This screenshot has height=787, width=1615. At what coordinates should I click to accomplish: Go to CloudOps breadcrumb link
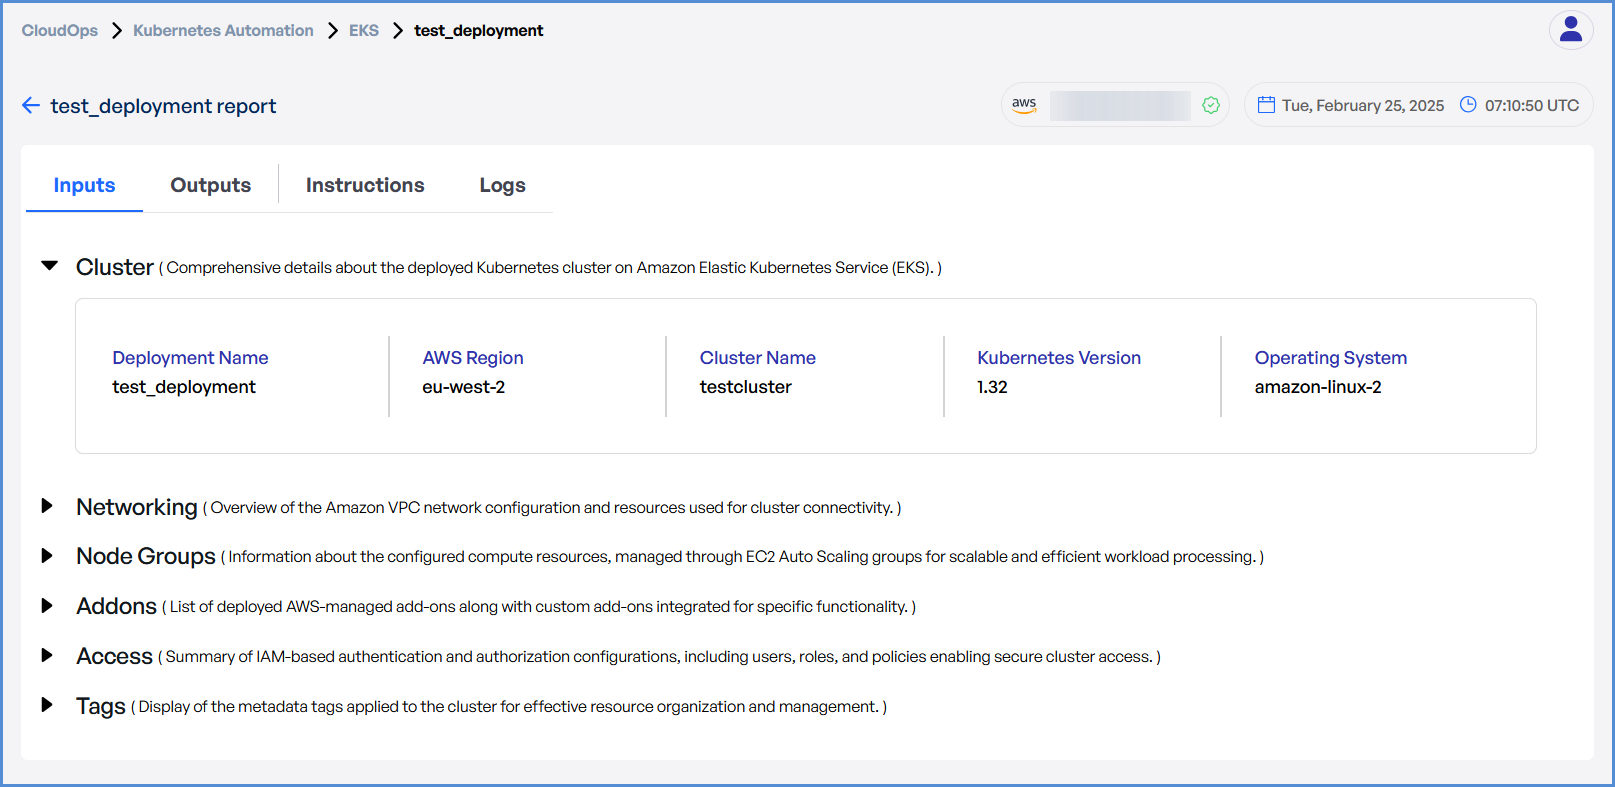pos(60,31)
